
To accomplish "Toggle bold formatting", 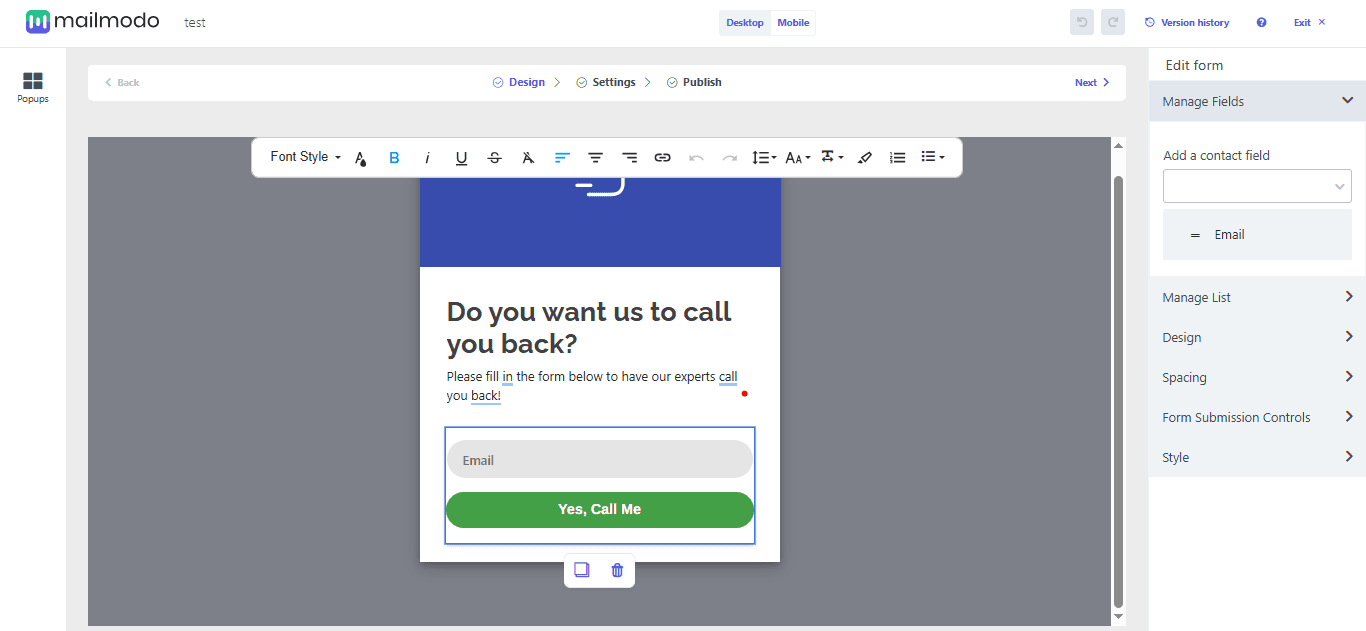I will click(x=394, y=158).
